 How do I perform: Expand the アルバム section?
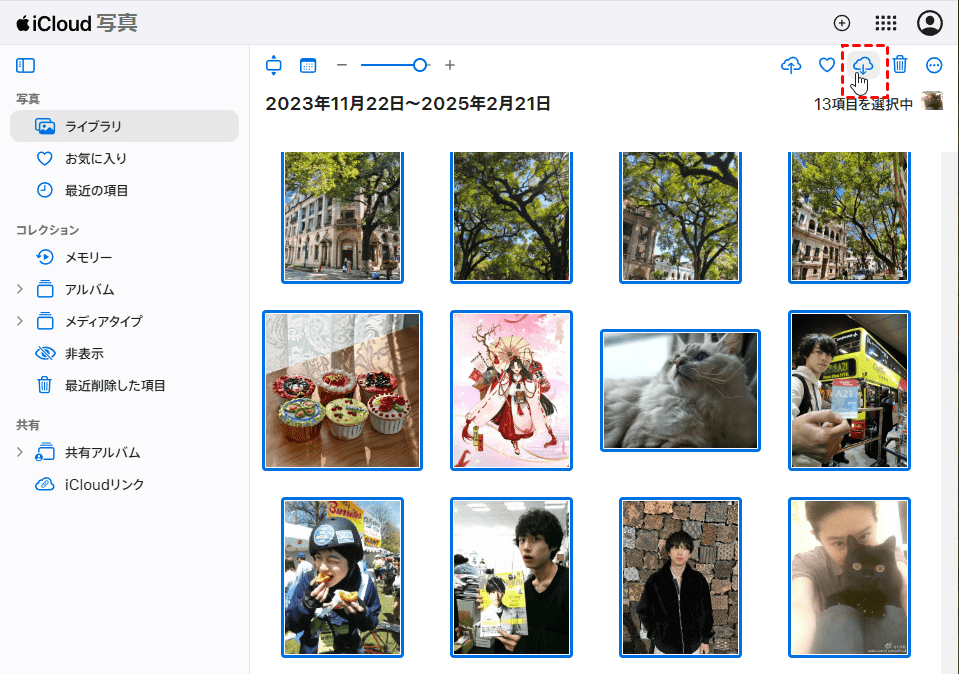20,289
